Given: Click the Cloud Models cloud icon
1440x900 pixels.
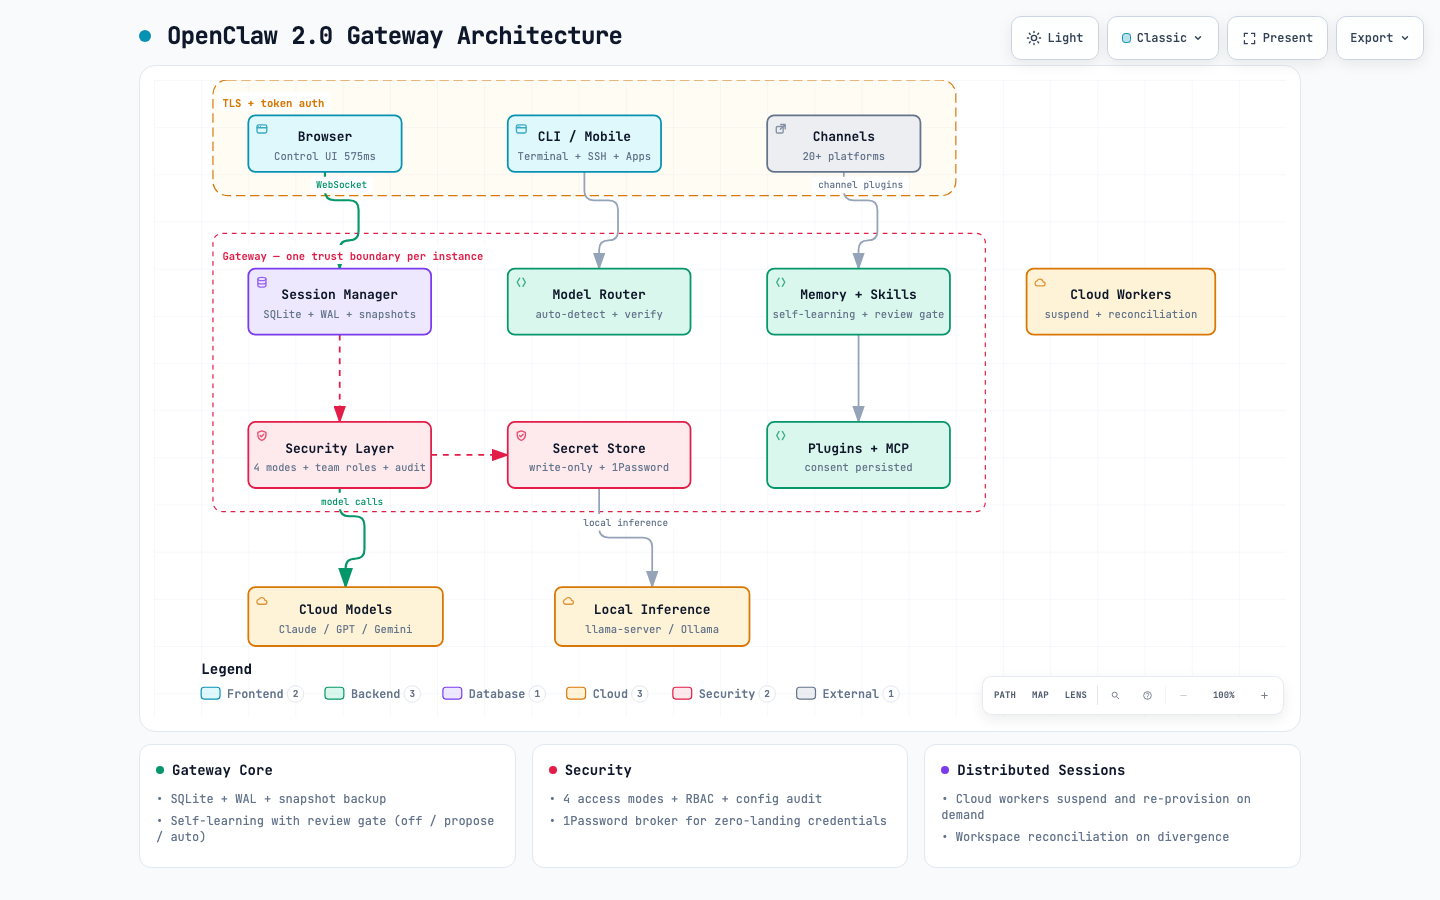Looking at the screenshot, I should (x=262, y=601).
